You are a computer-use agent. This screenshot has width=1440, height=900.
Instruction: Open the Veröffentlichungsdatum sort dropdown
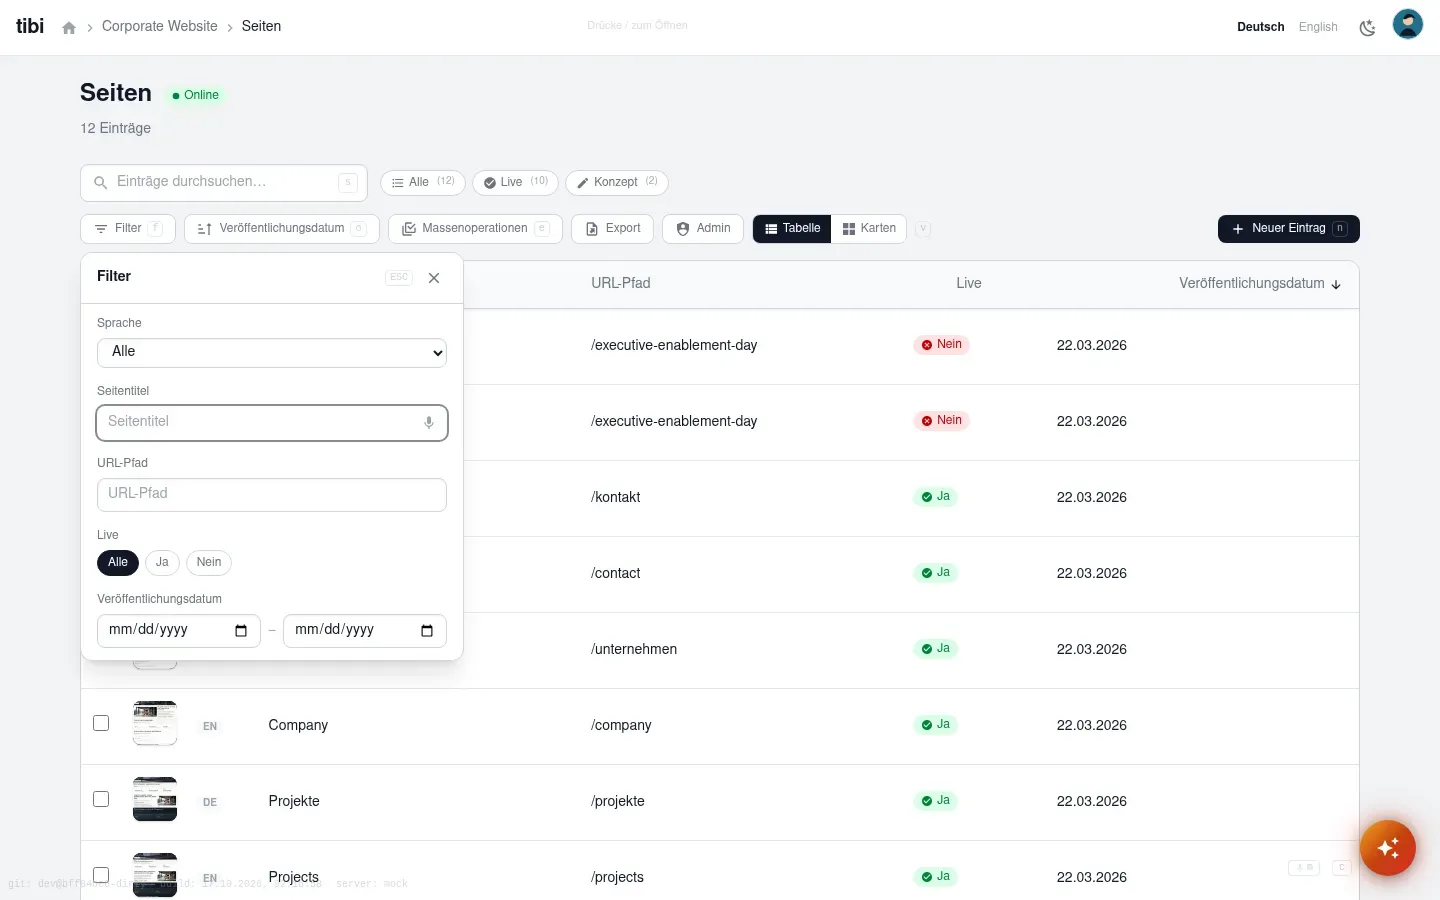click(x=282, y=229)
